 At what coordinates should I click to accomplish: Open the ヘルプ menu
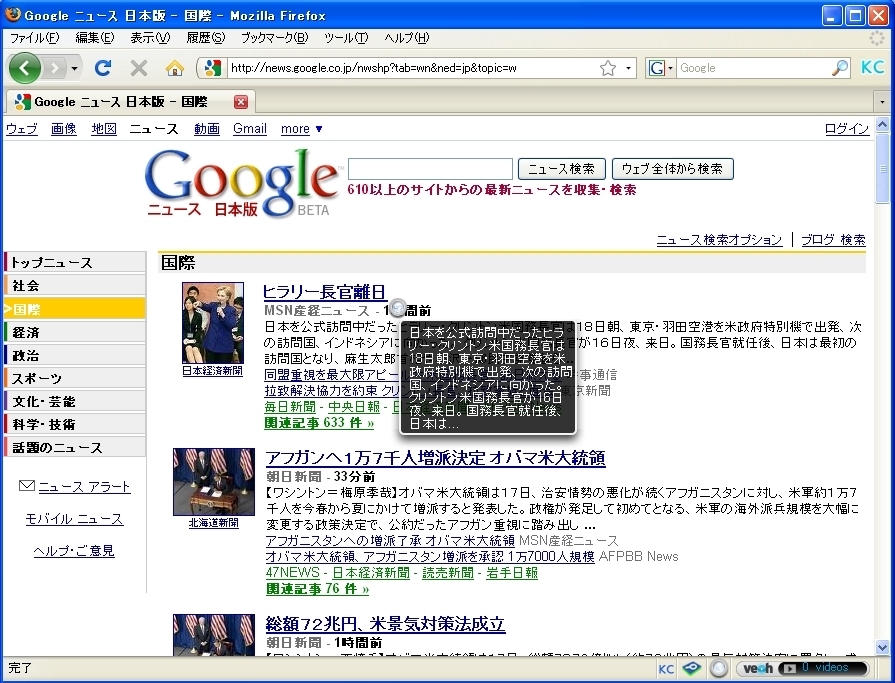point(406,38)
